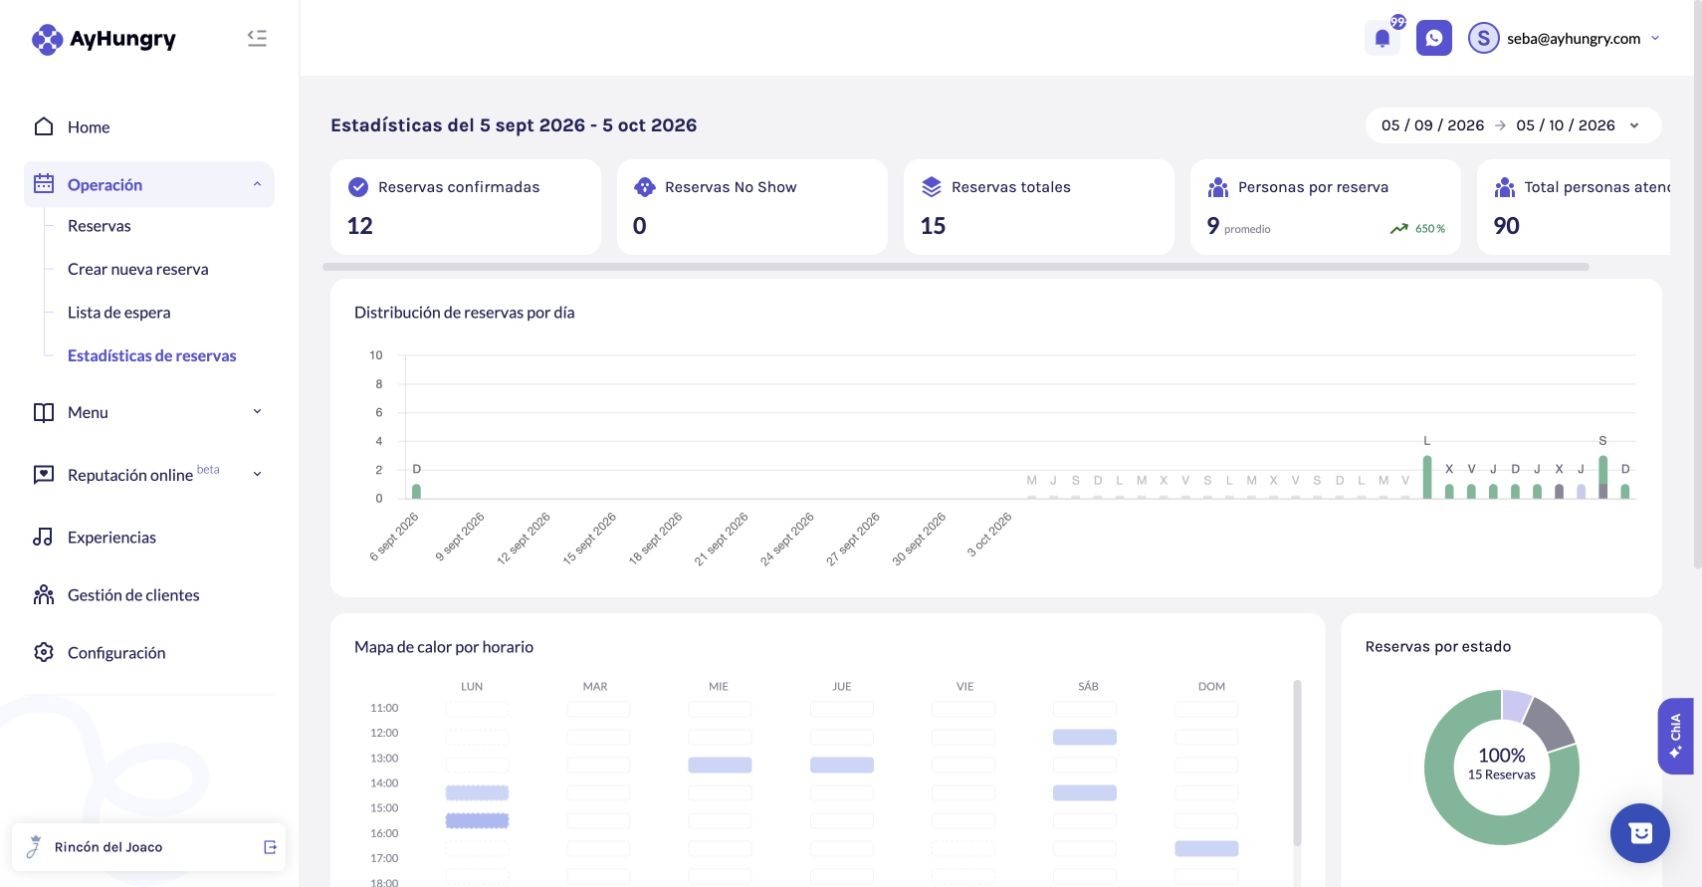Open the Home page link
Image resolution: width=1702 pixels, height=887 pixels.
(x=89, y=127)
